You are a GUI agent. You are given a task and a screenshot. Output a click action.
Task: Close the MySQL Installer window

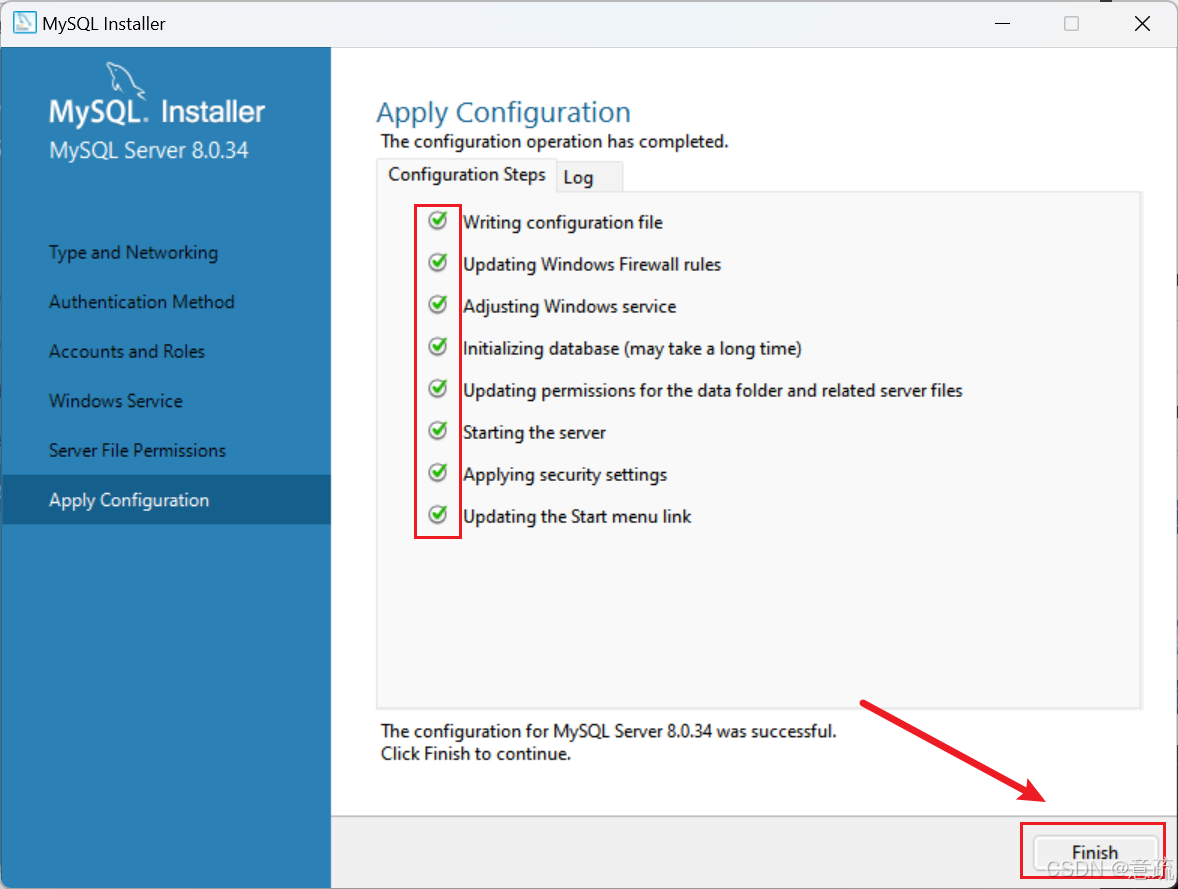pyautogui.click(x=1142, y=23)
